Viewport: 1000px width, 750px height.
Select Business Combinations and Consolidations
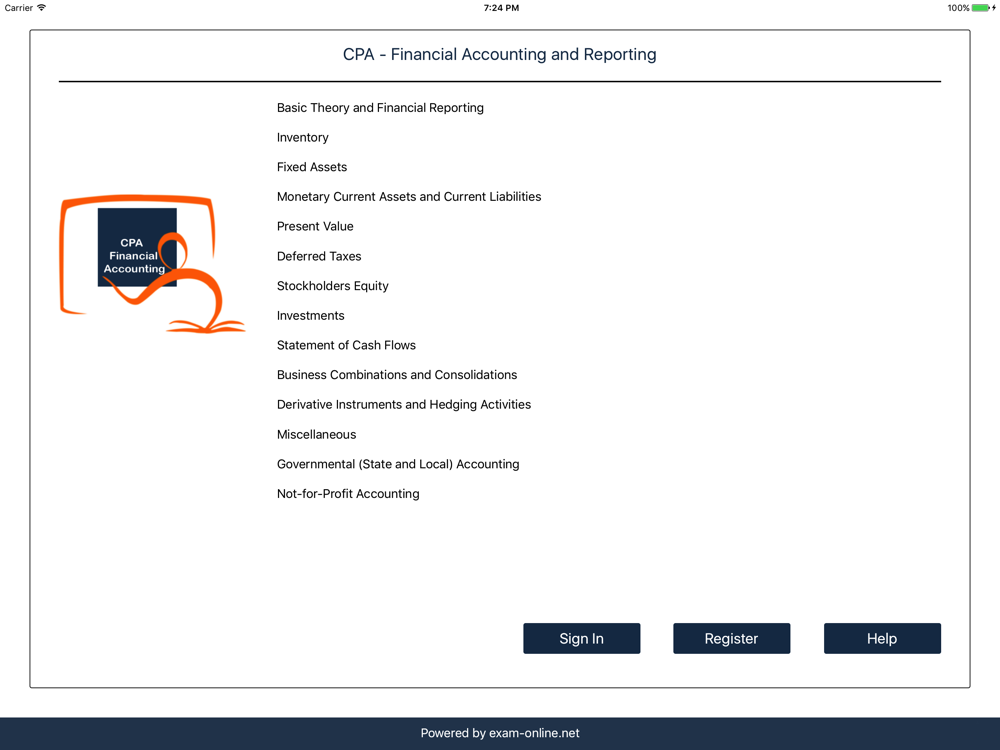tap(397, 375)
